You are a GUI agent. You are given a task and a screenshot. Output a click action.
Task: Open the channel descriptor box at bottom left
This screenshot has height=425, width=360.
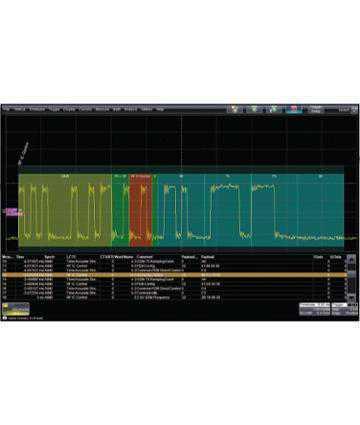point(16,309)
